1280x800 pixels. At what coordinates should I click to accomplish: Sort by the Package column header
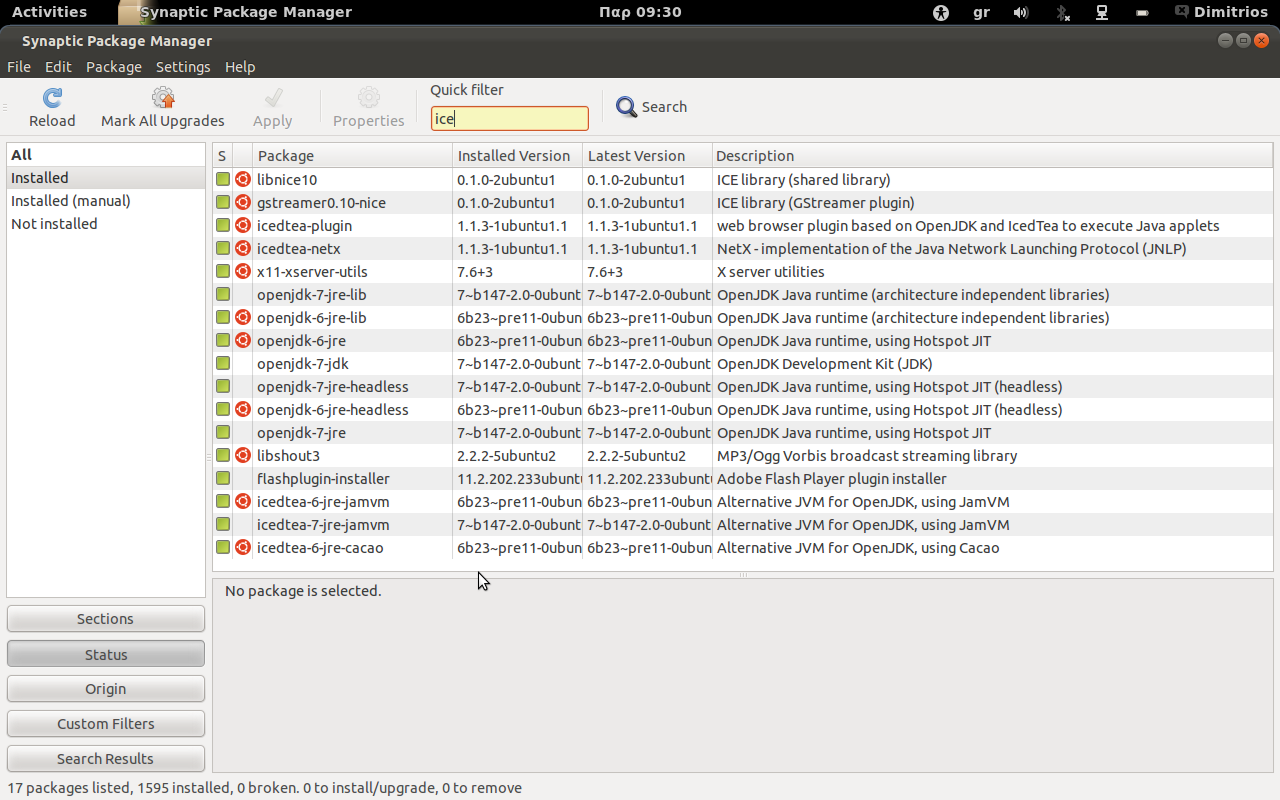352,156
